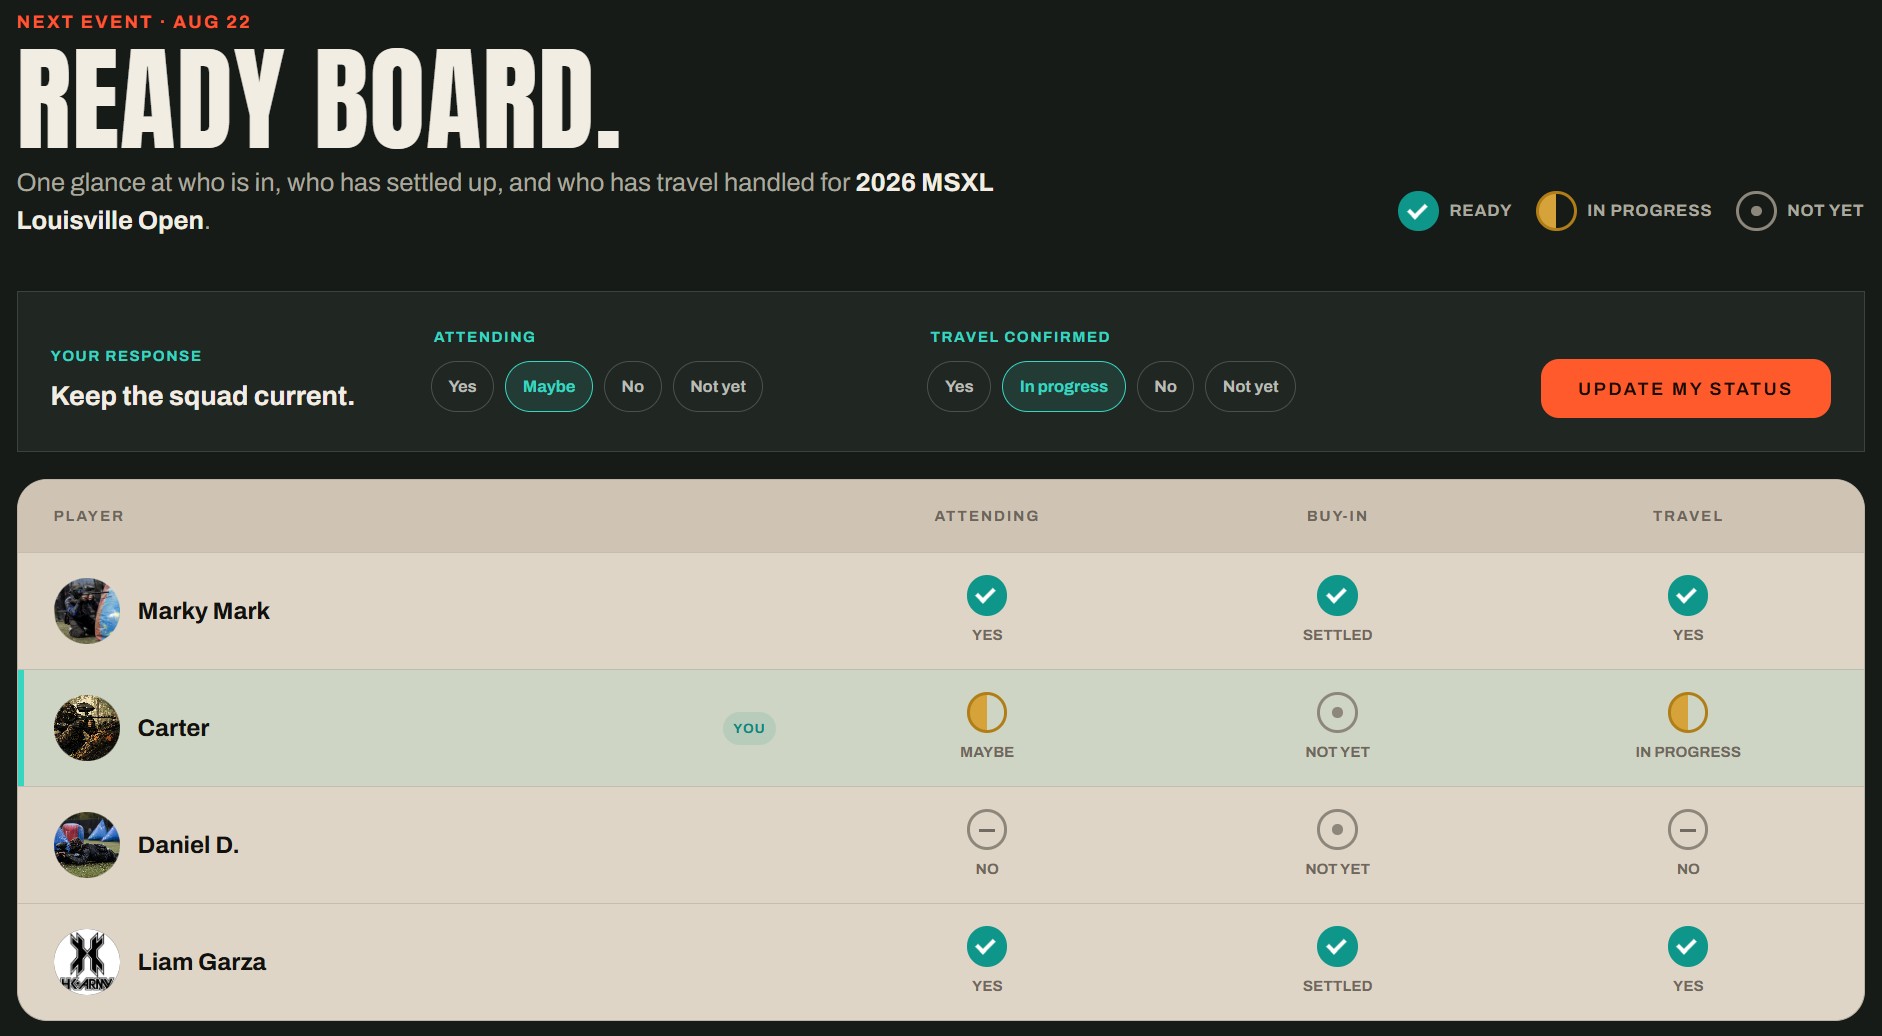Screen dimensions: 1882x1036
Task: Click Marky Mark's attending checkmark icon
Action: [x=987, y=596]
